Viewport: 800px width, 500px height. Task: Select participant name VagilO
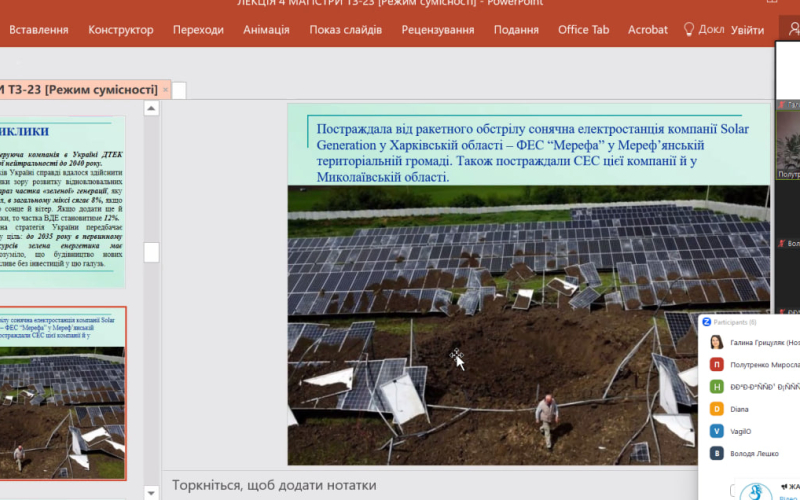pos(740,432)
